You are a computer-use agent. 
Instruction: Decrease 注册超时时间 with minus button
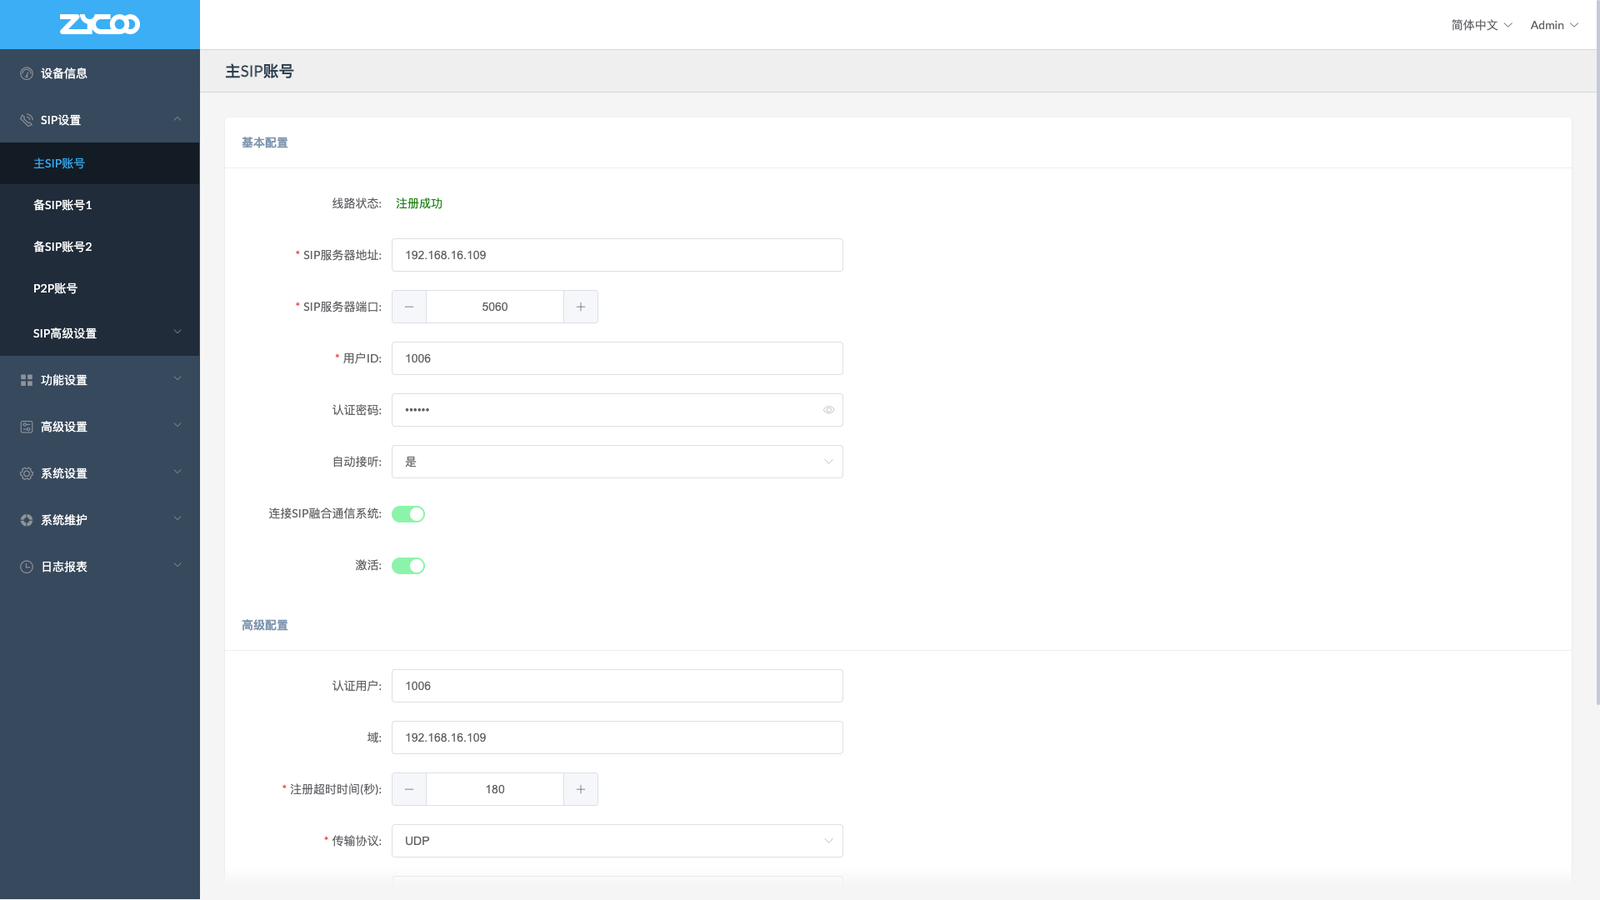[409, 789]
